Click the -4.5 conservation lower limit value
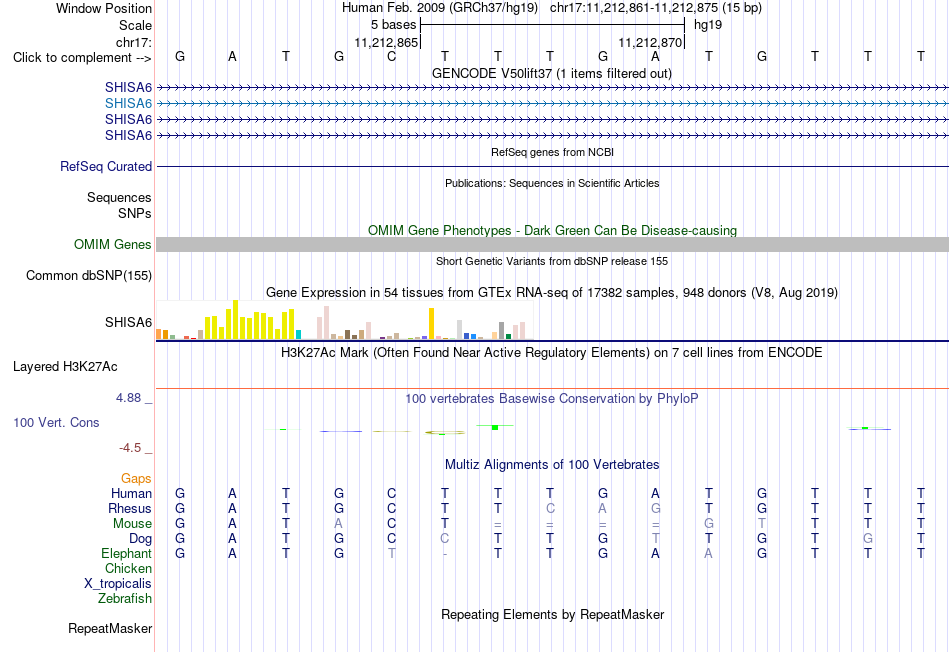The height and width of the screenshot is (652, 950). coord(130,448)
